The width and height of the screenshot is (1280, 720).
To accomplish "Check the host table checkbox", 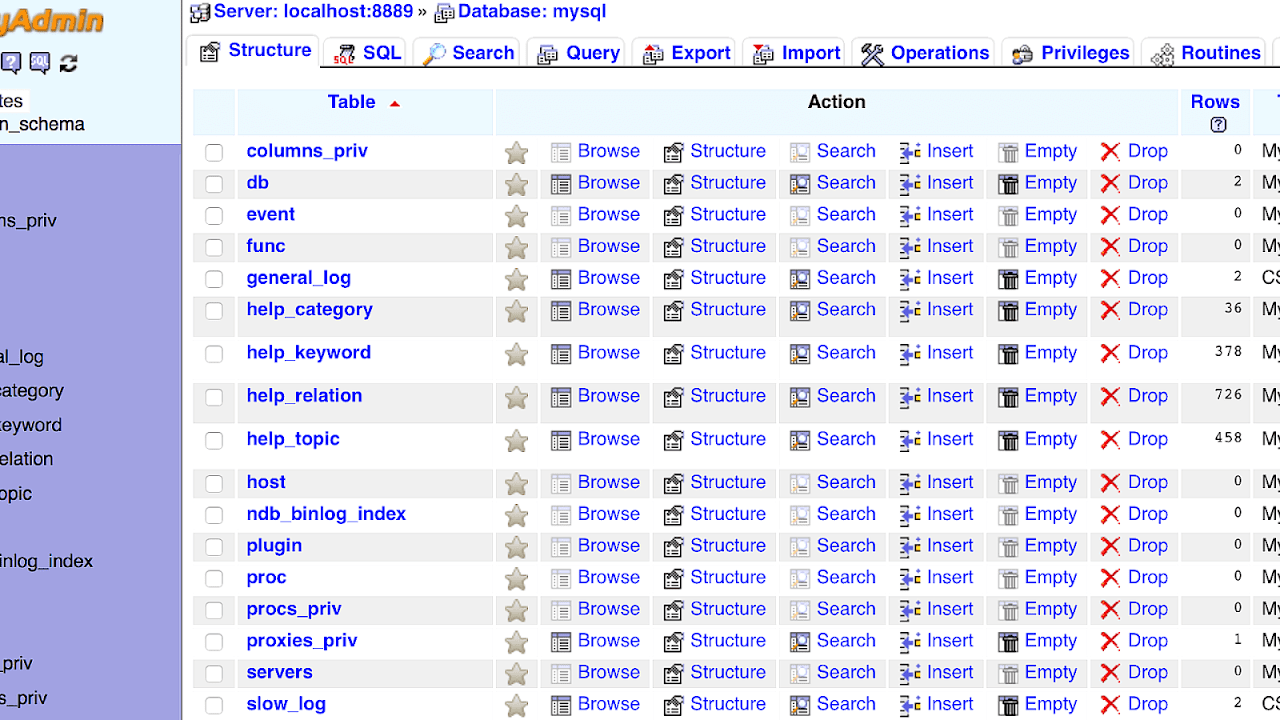I will pos(214,483).
